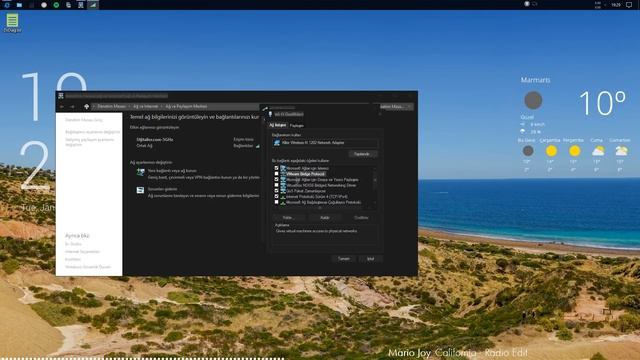Click the component list's vertical scrollbar

pos(375,186)
